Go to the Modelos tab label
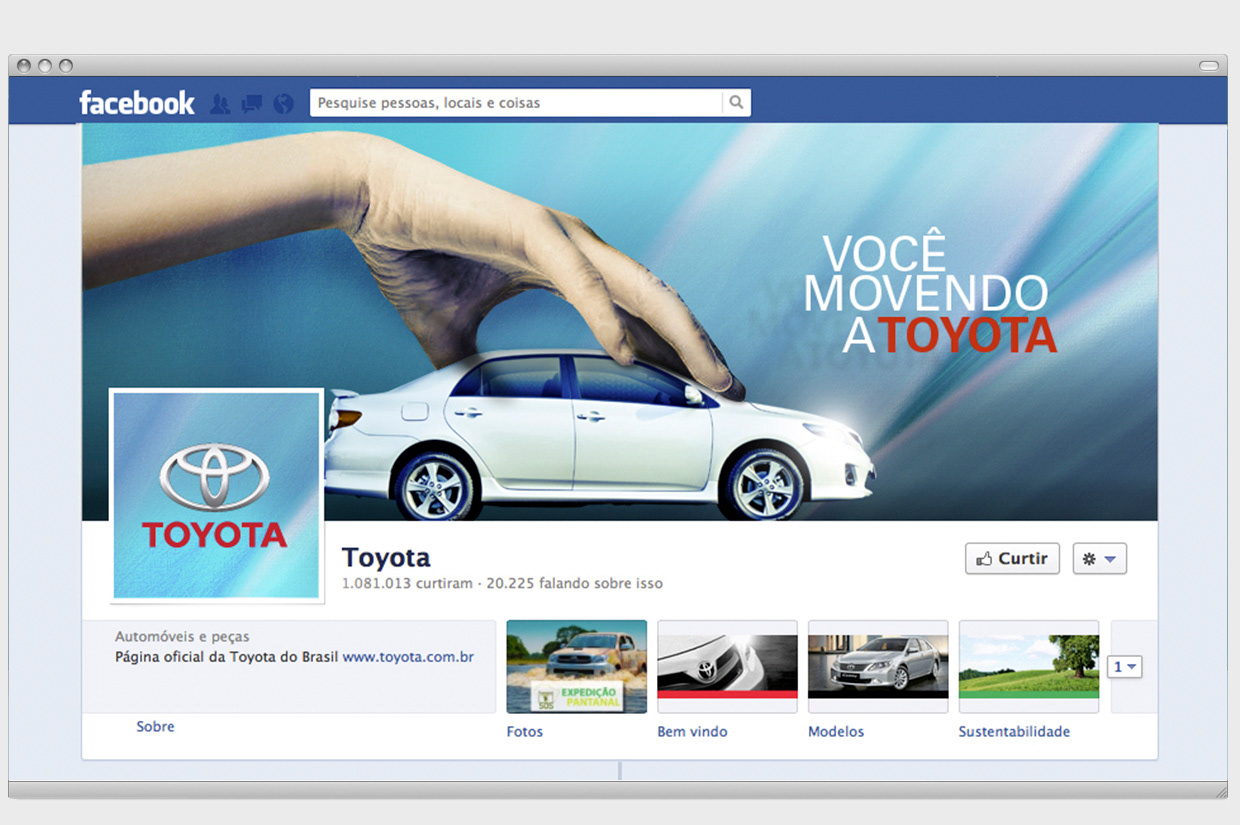The width and height of the screenshot is (1240, 825). coord(836,732)
